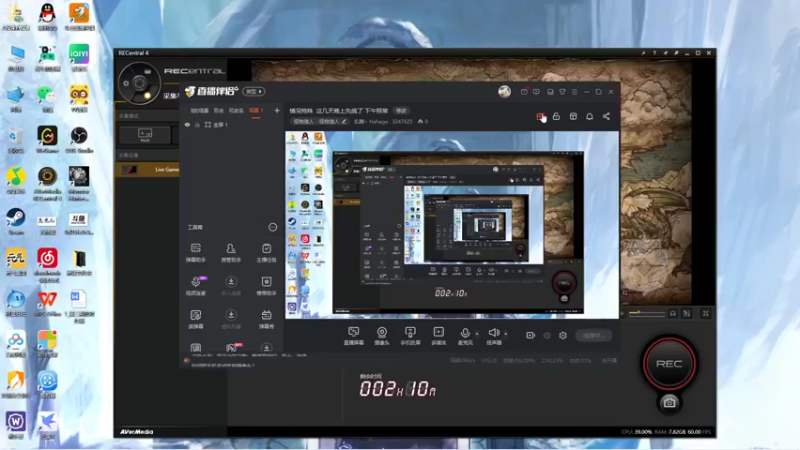Select the third scene tab
The image size is (800, 450).
click(236, 110)
